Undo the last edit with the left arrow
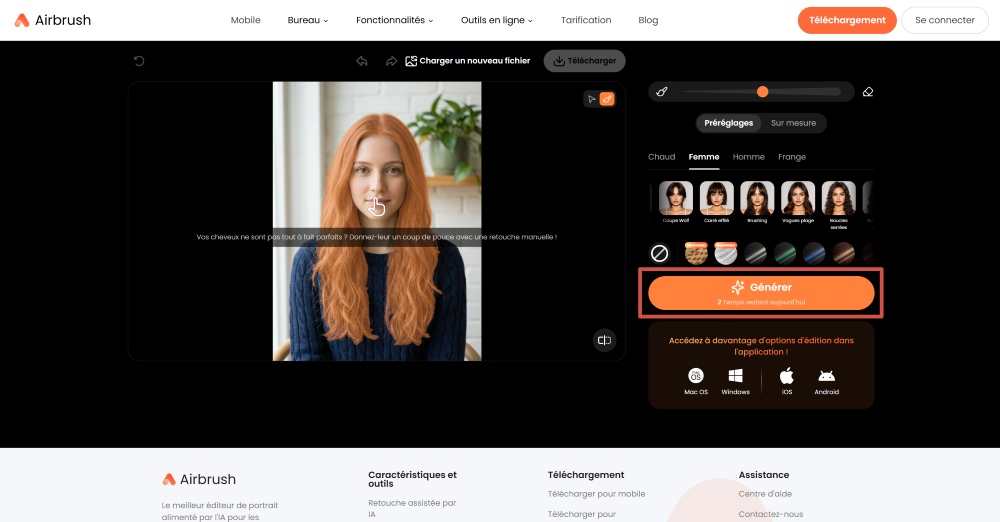This screenshot has height=522, width=1000. [x=362, y=61]
